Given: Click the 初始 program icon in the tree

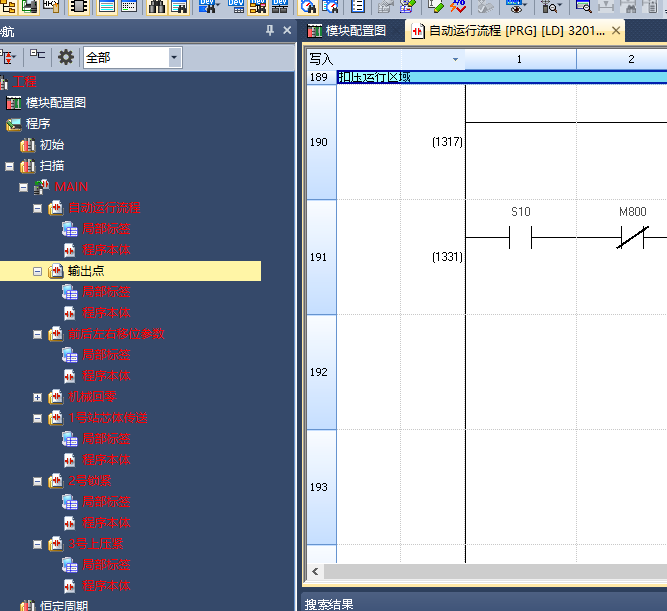Looking at the screenshot, I should pyautogui.click(x=27, y=145).
